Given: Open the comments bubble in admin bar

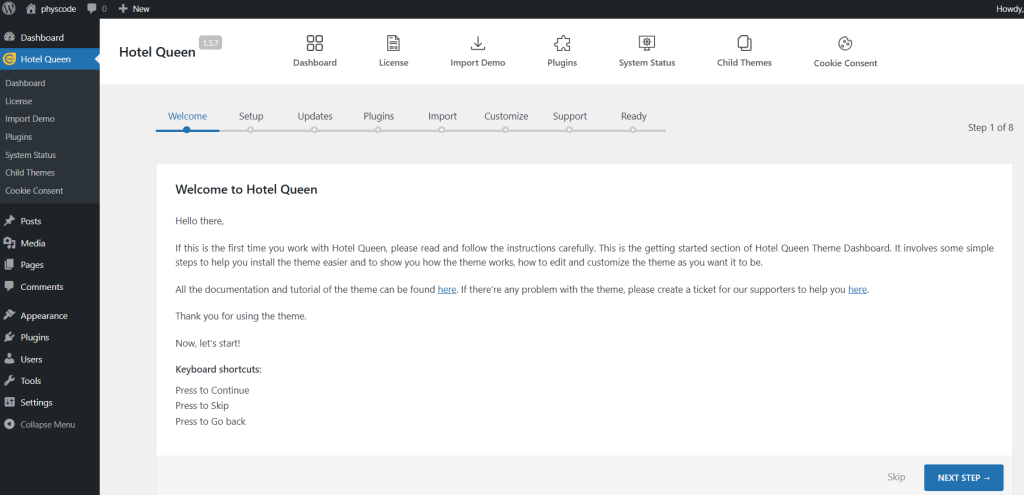Looking at the screenshot, I should coord(91,9).
